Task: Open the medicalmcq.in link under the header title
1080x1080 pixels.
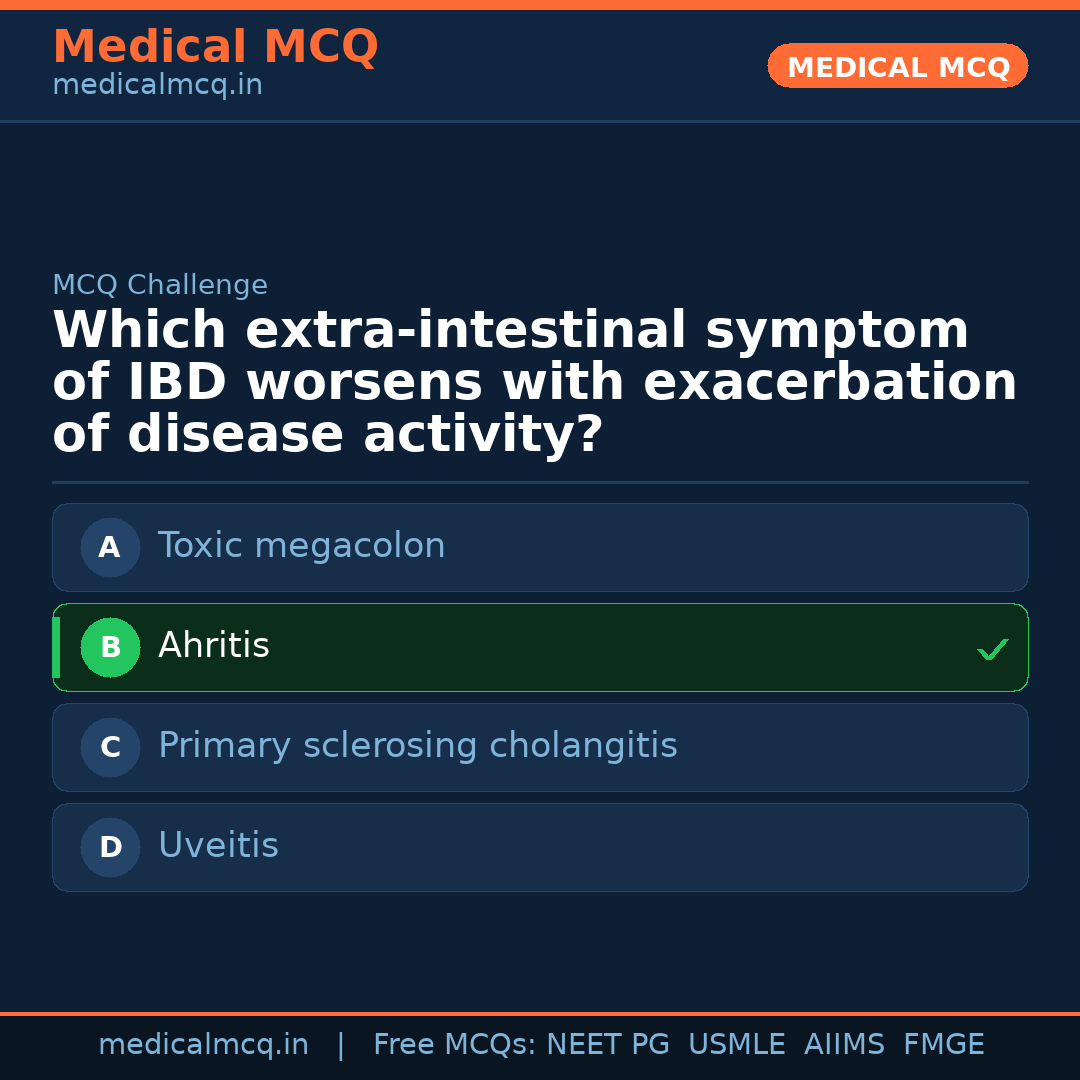Action: tap(157, 86)
